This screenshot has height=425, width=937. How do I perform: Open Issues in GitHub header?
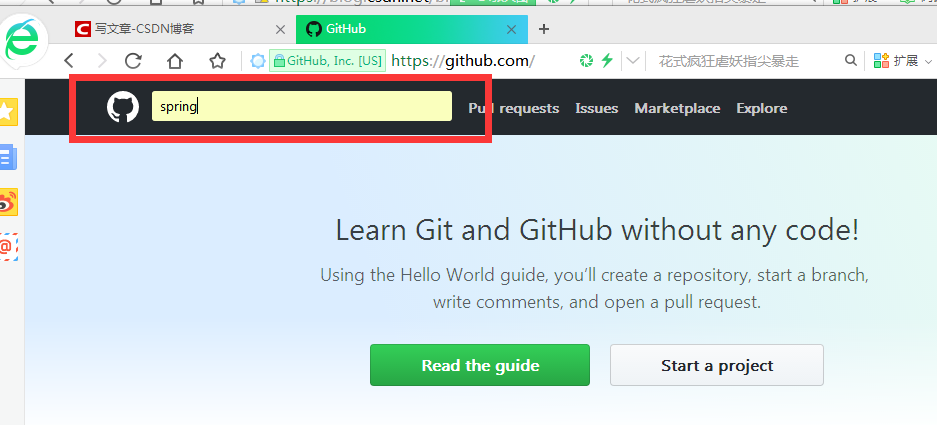[596, 108]
